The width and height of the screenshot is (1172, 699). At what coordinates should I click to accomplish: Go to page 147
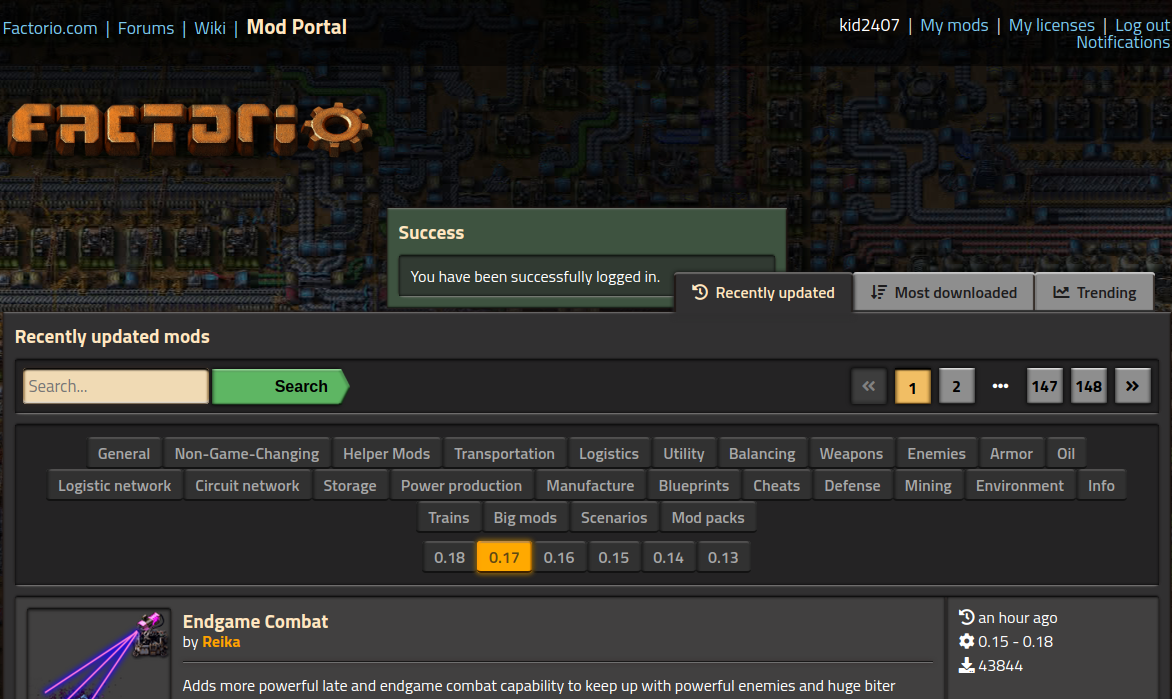1044,387
